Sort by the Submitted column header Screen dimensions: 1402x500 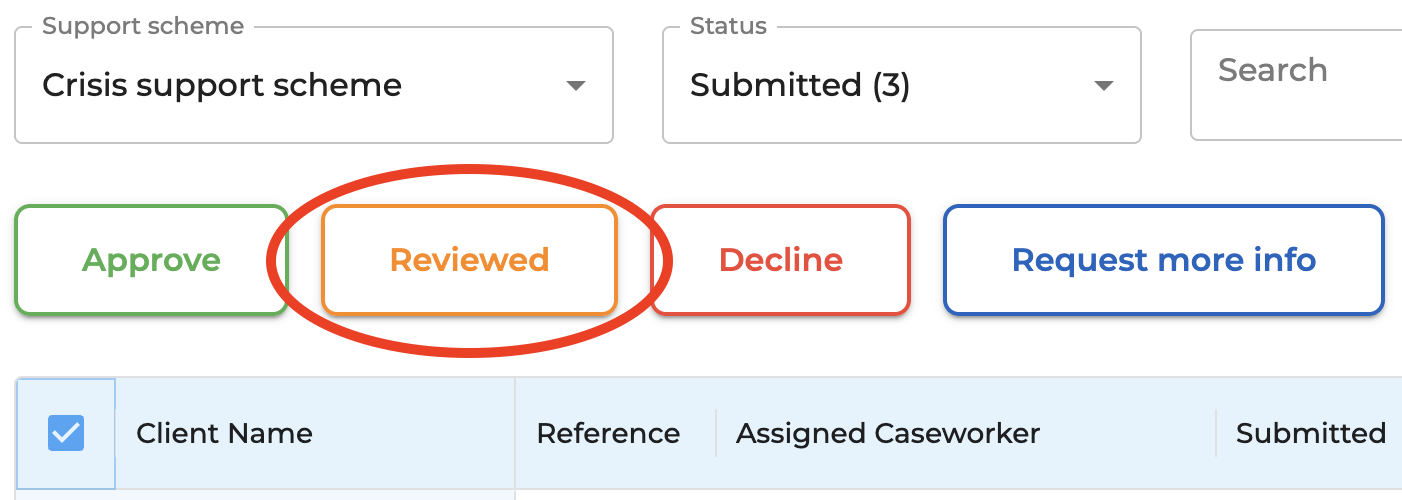(x=1311, y=433)
